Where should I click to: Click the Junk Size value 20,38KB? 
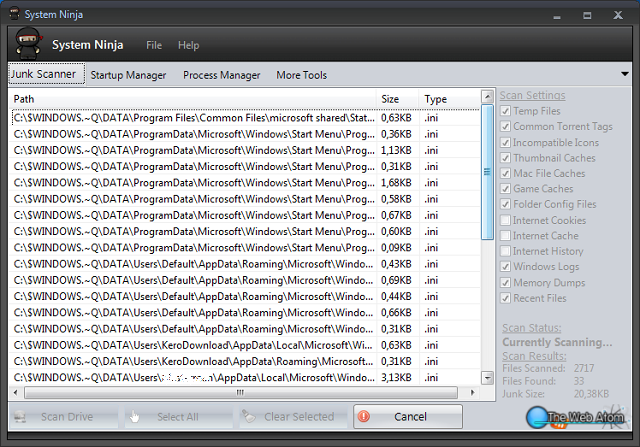click(591, 394)
